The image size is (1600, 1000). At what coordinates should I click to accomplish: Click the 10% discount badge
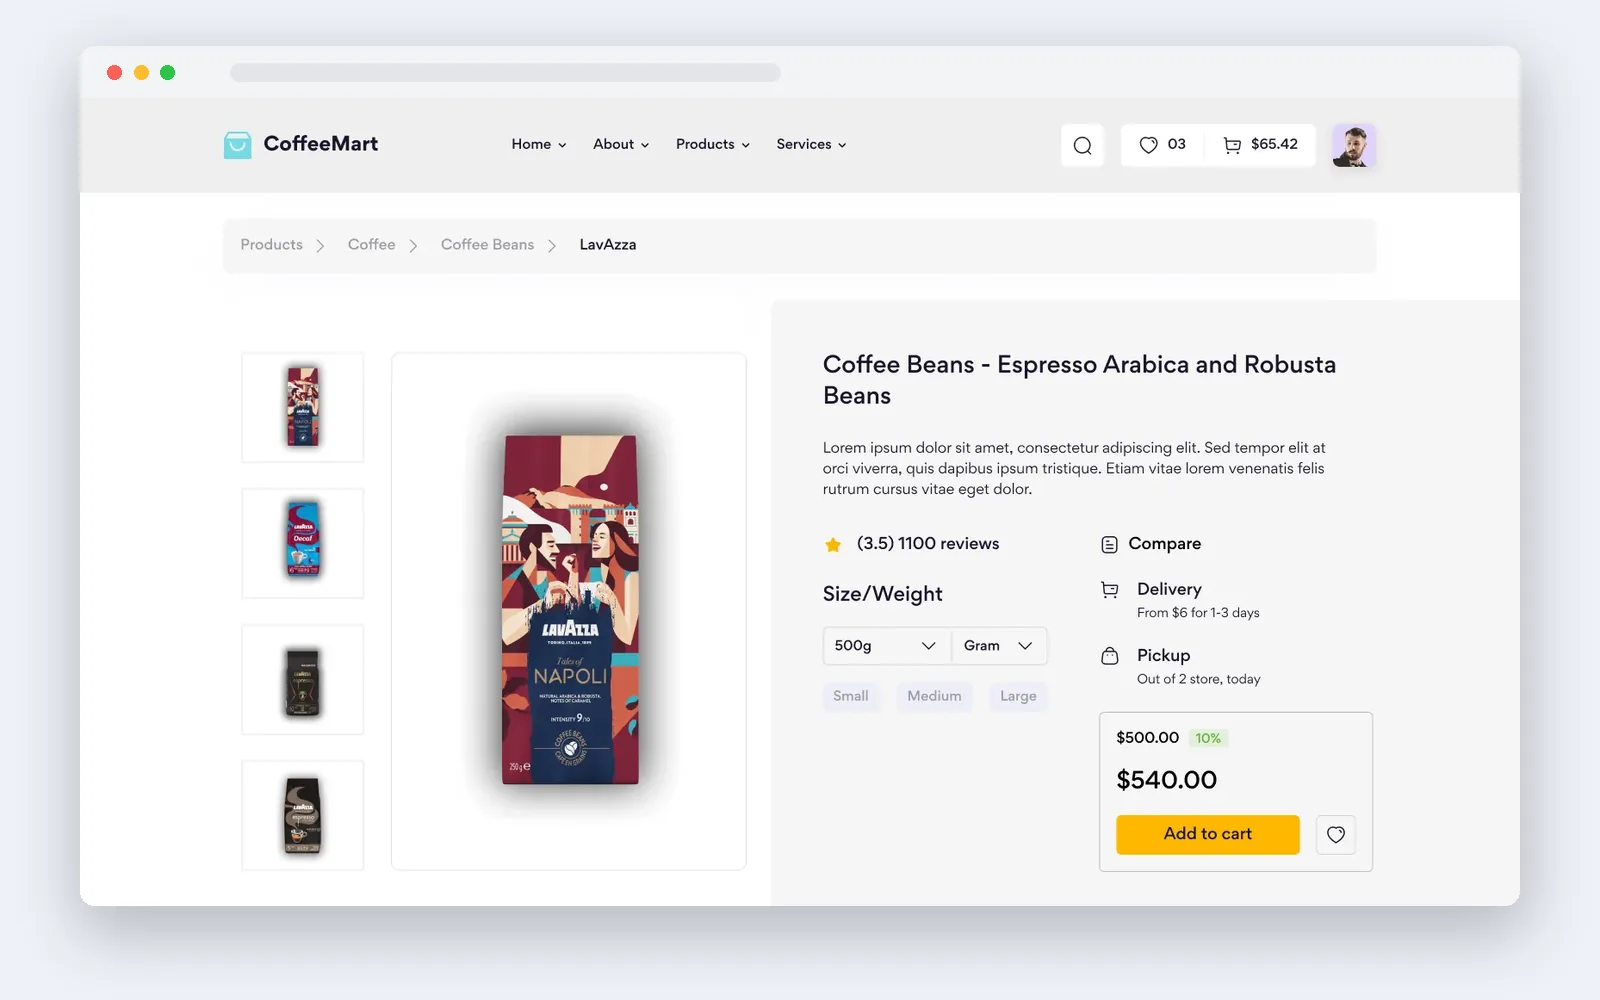(1208, 738)
